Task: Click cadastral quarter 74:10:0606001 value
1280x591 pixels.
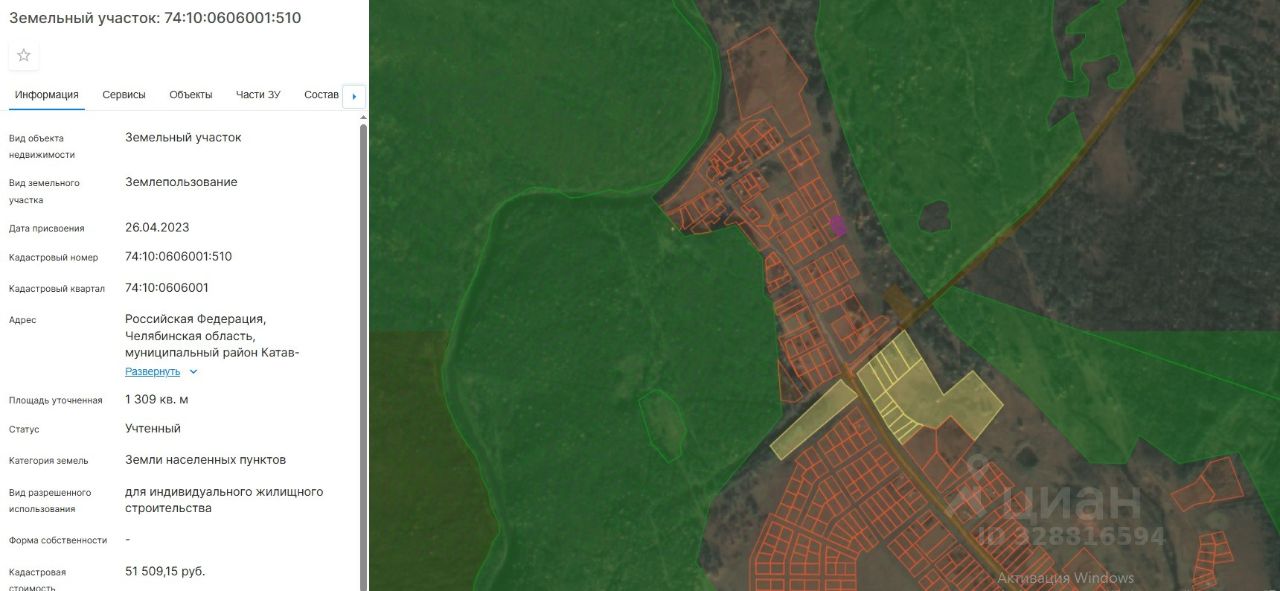Action: click(167, 287)
